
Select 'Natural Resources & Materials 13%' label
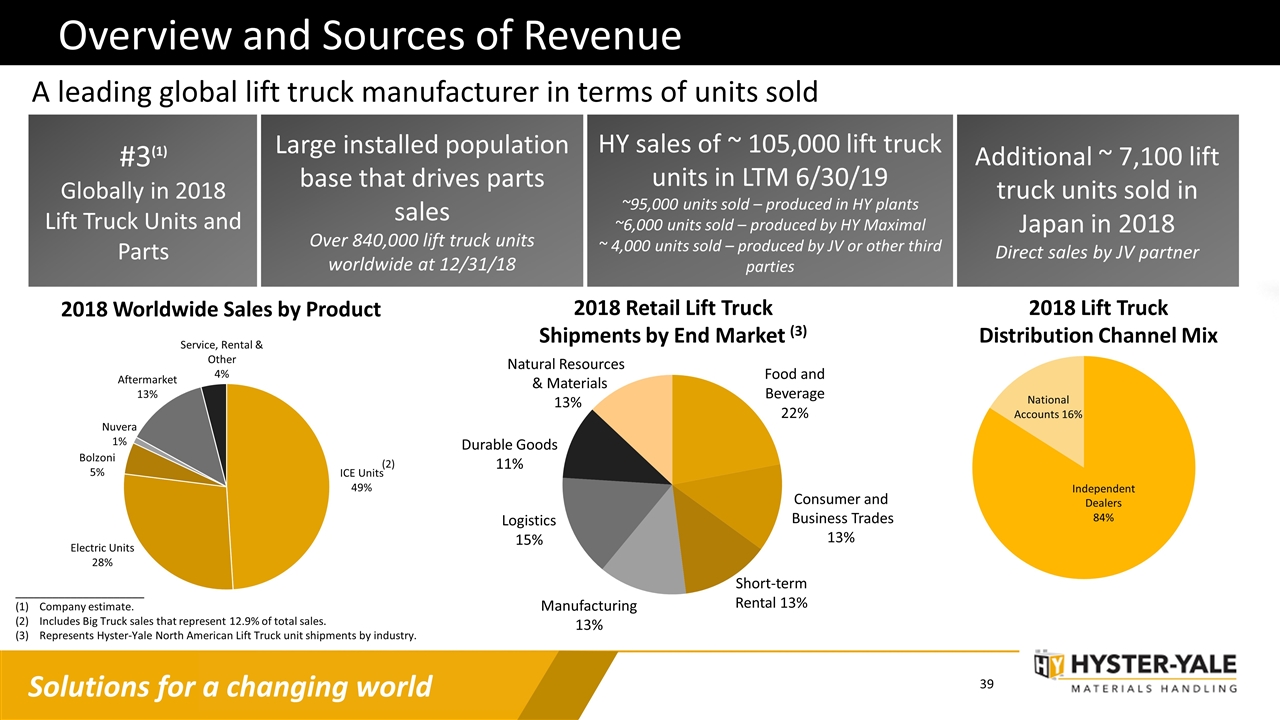(x=566, y=383)
